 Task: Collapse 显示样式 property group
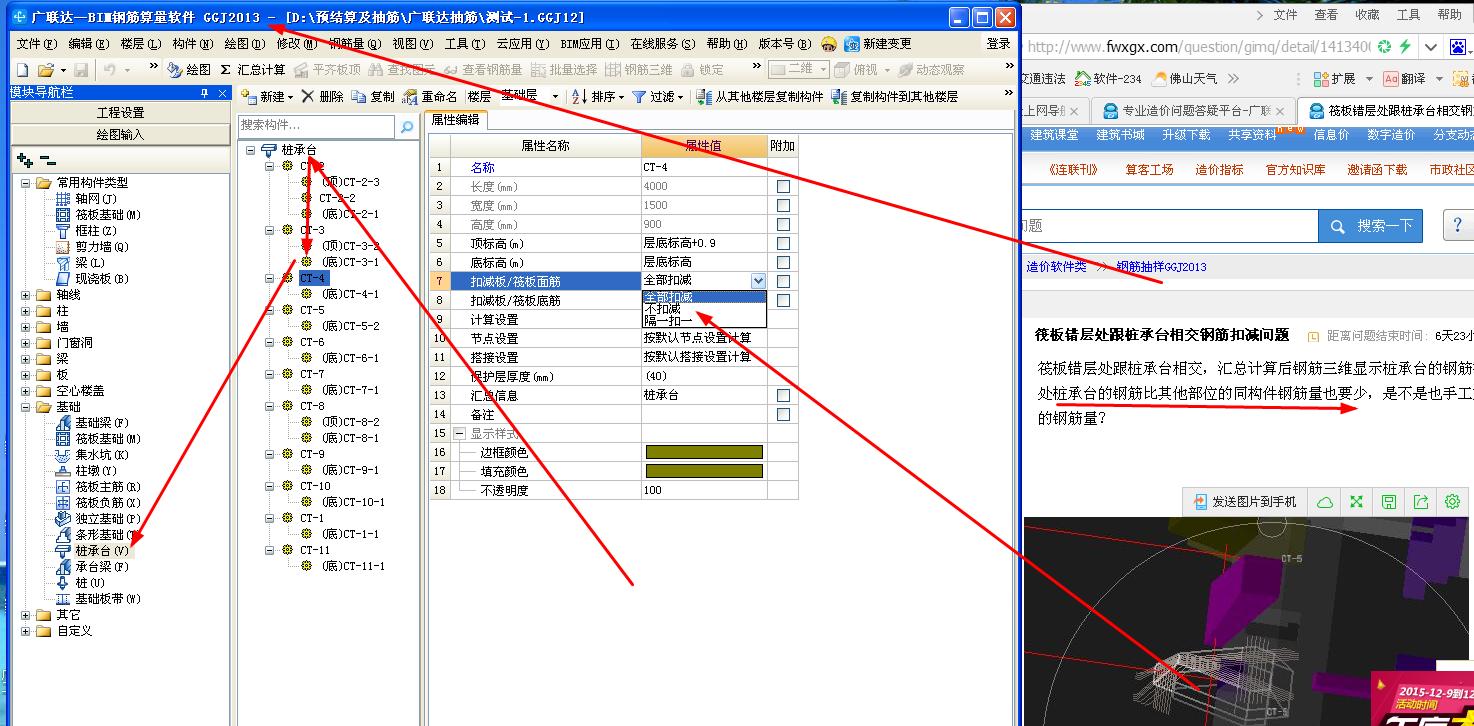459,434
